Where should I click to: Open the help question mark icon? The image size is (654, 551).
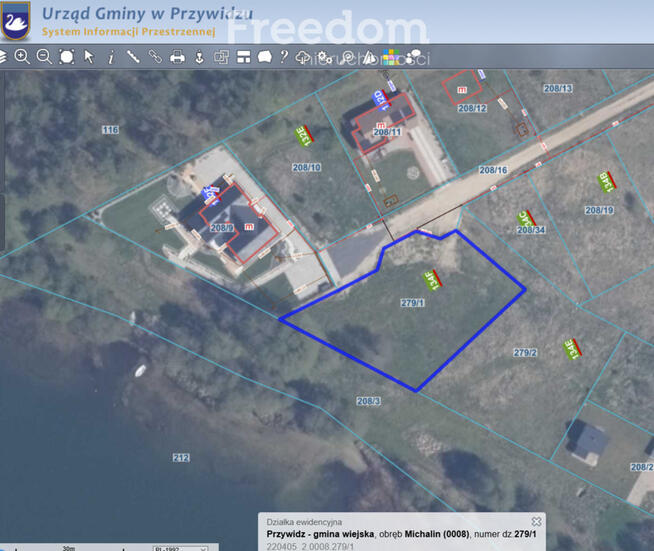[285, 57]
